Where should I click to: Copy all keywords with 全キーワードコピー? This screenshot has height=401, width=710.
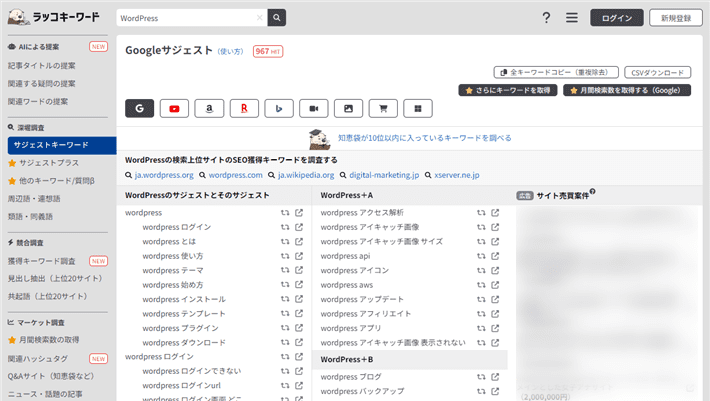point(555,72)
